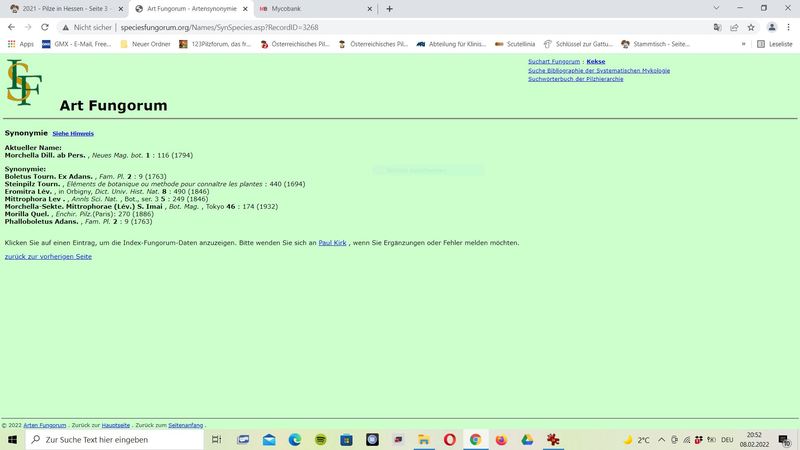Screen dimensions: 800x450
Task: Open Microsoft Store from taskbar
Action: [346, 440]
